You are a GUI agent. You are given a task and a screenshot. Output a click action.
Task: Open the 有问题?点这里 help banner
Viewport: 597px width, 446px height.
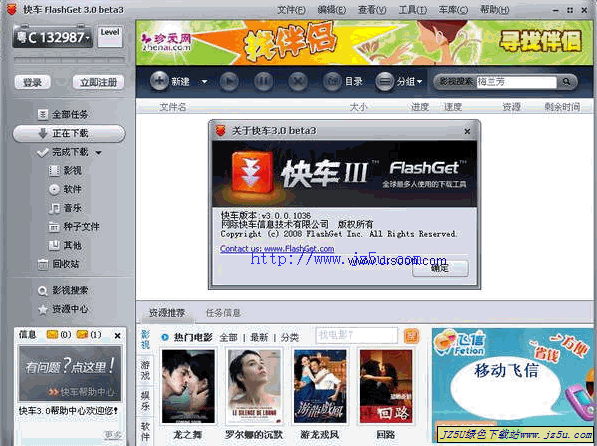[70, 373]
